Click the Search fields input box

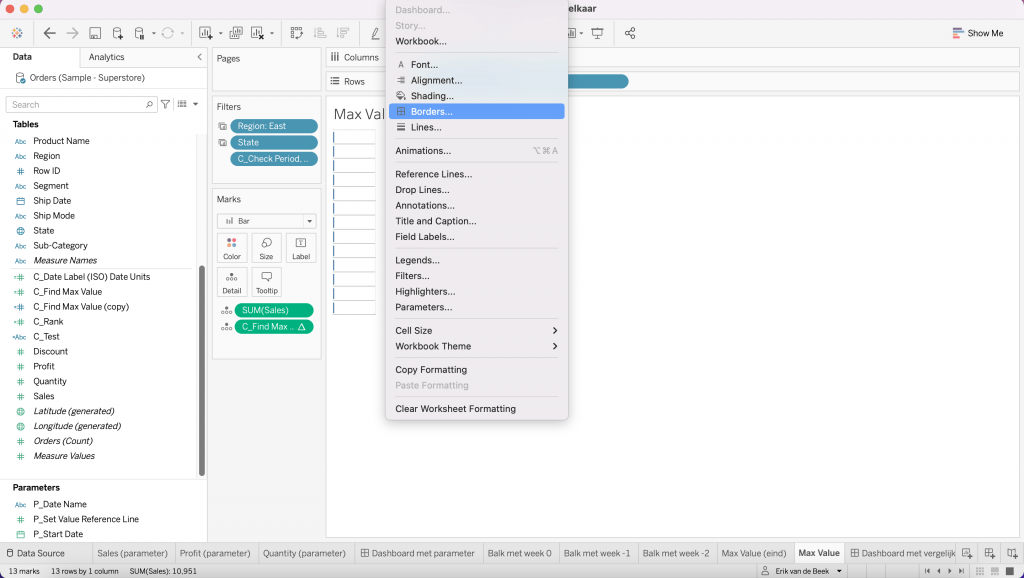tap(81, 104)
